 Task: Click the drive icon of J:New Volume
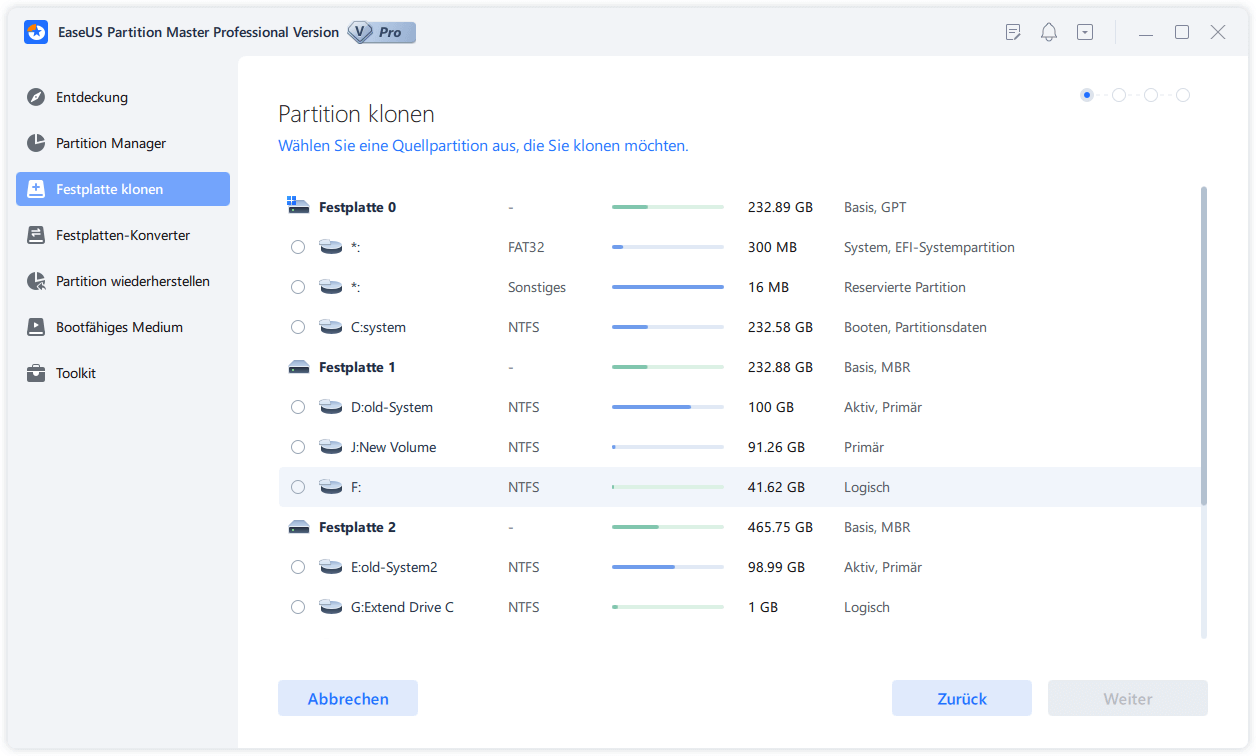[x=330, y=447]
